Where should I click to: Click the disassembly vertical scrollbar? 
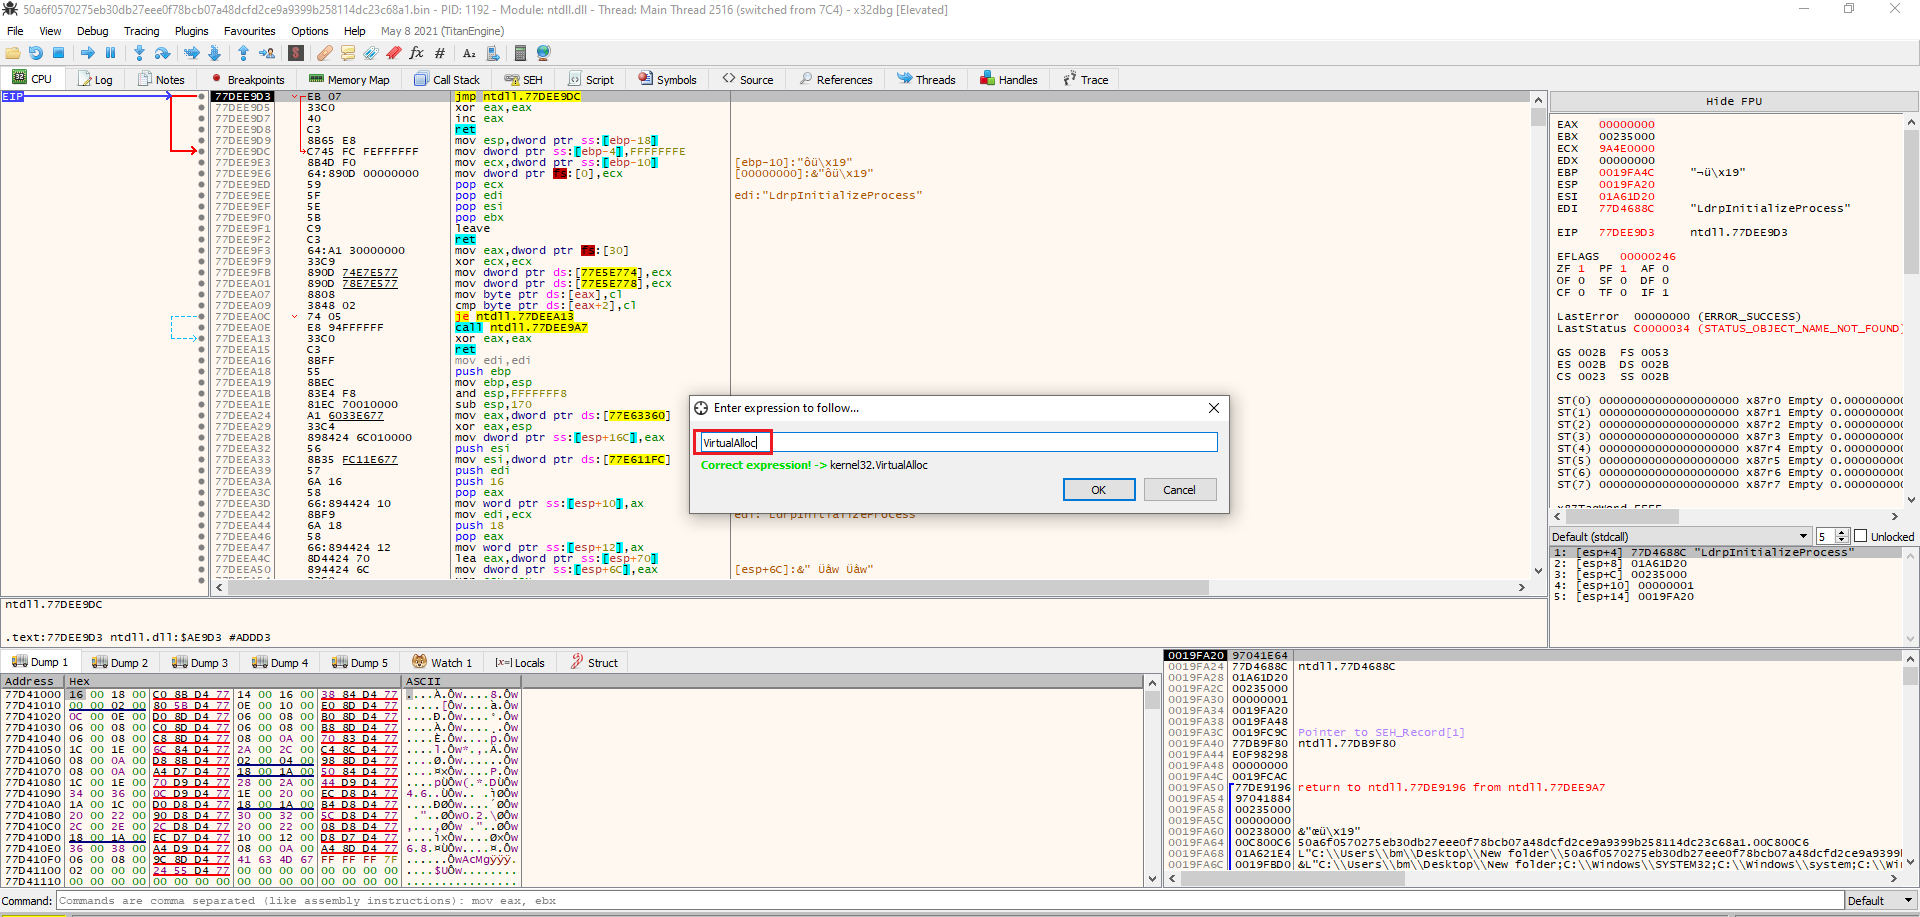pos(1538,335)
